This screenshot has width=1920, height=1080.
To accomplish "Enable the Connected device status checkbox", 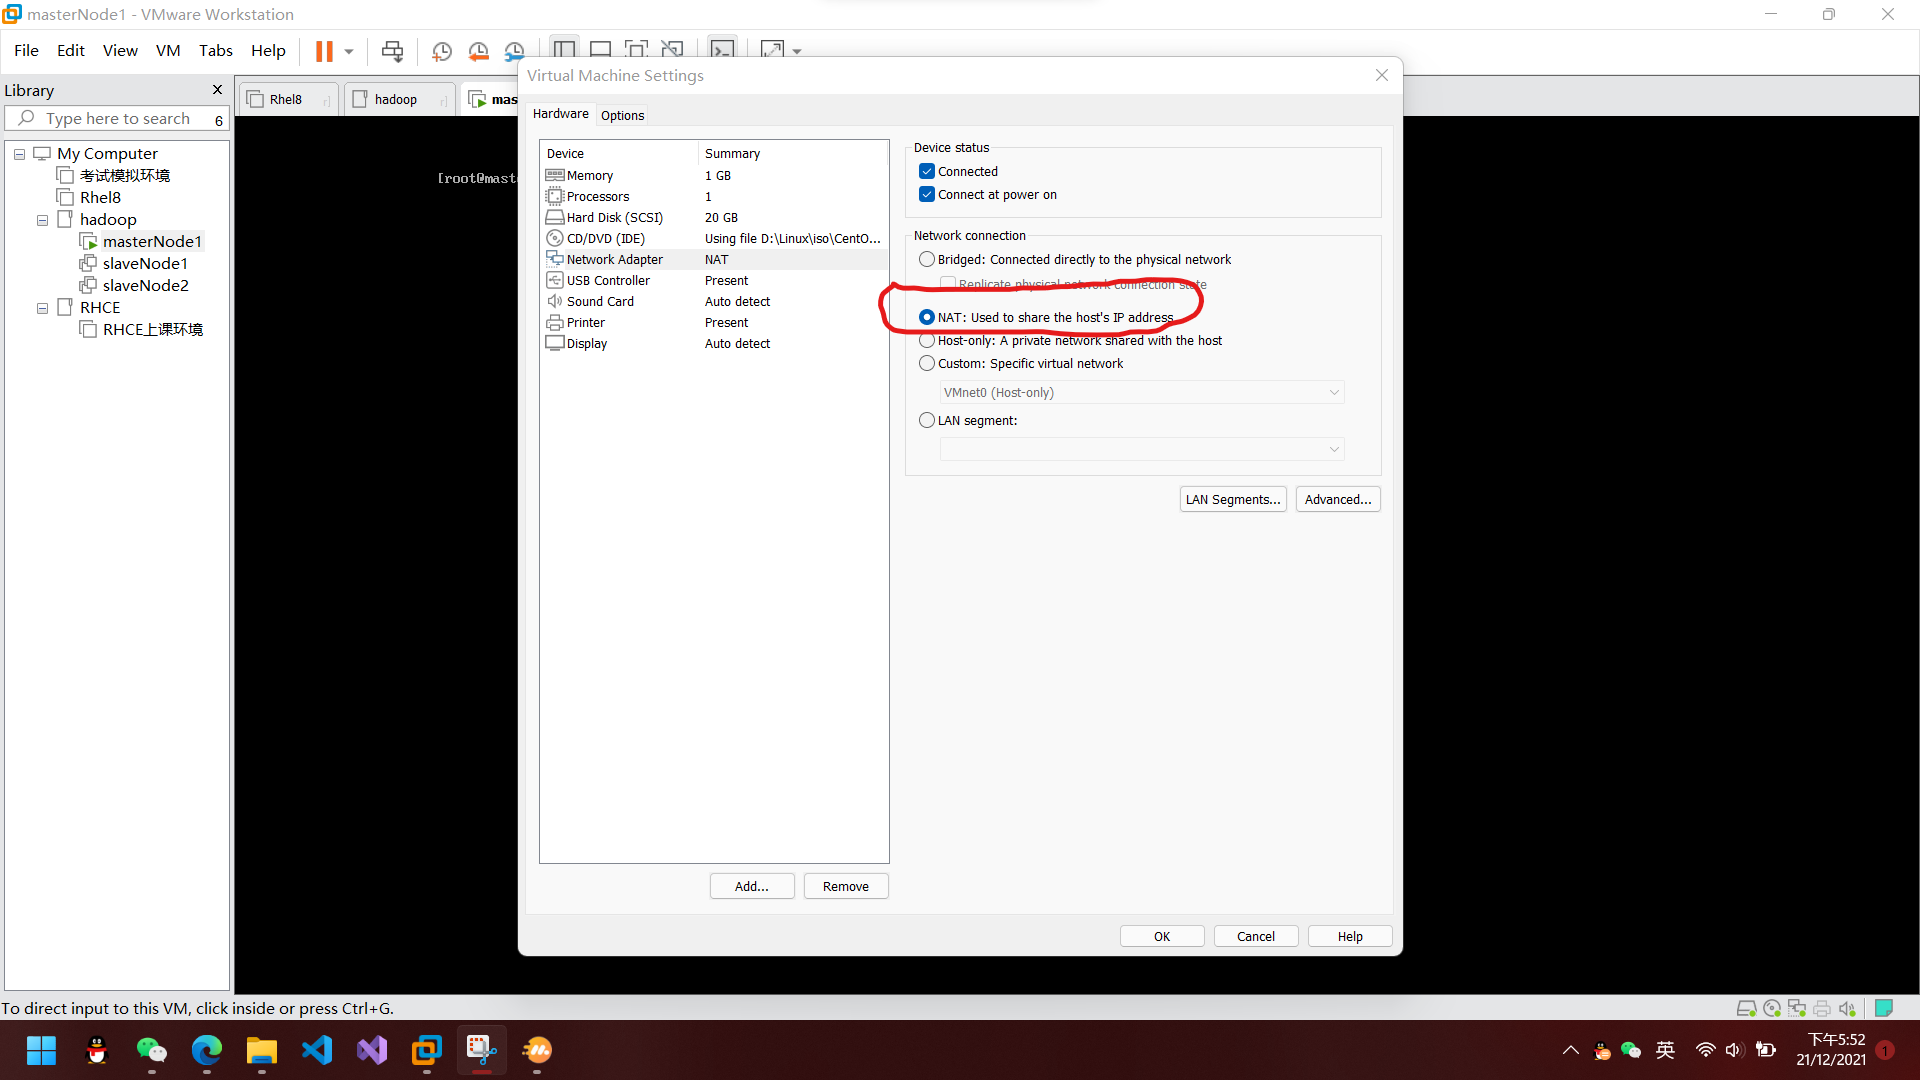I will [927, 170].
